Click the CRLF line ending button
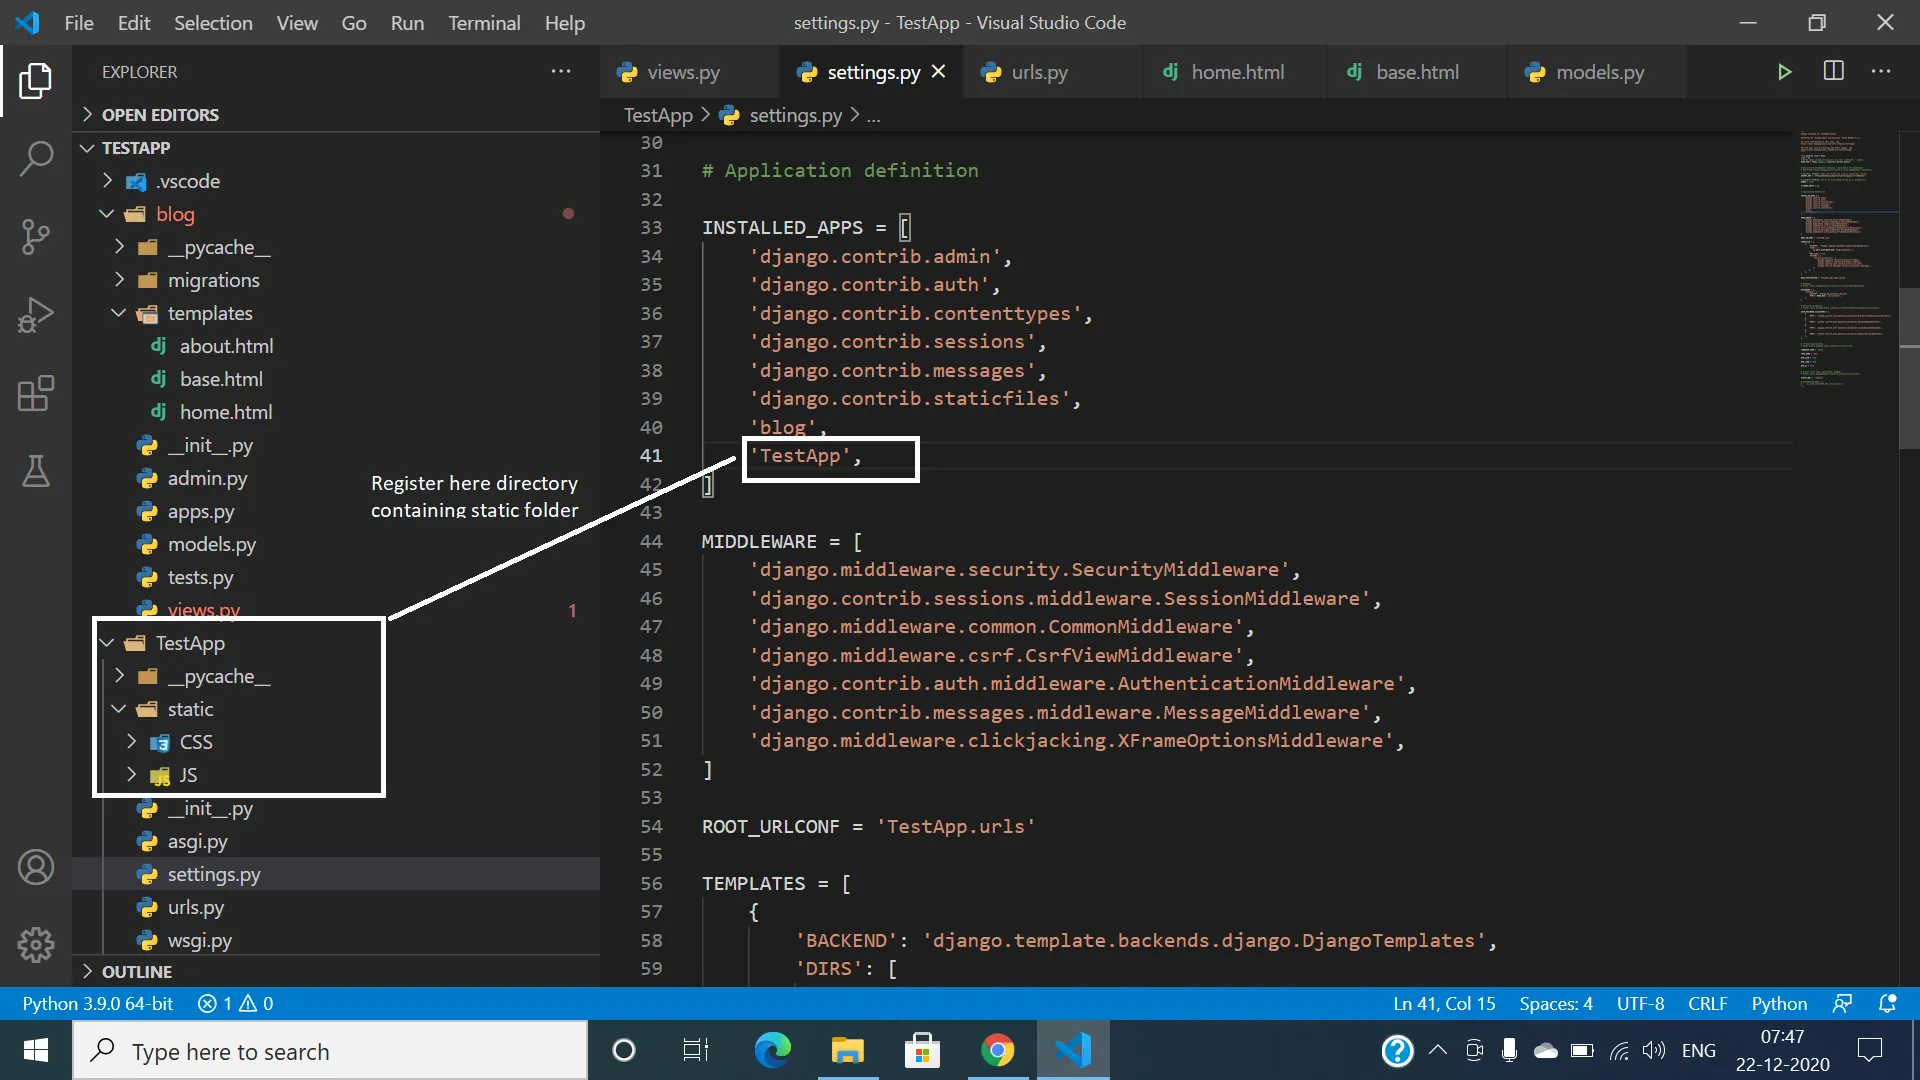1920x1080 pixels. point(1707,1003)
